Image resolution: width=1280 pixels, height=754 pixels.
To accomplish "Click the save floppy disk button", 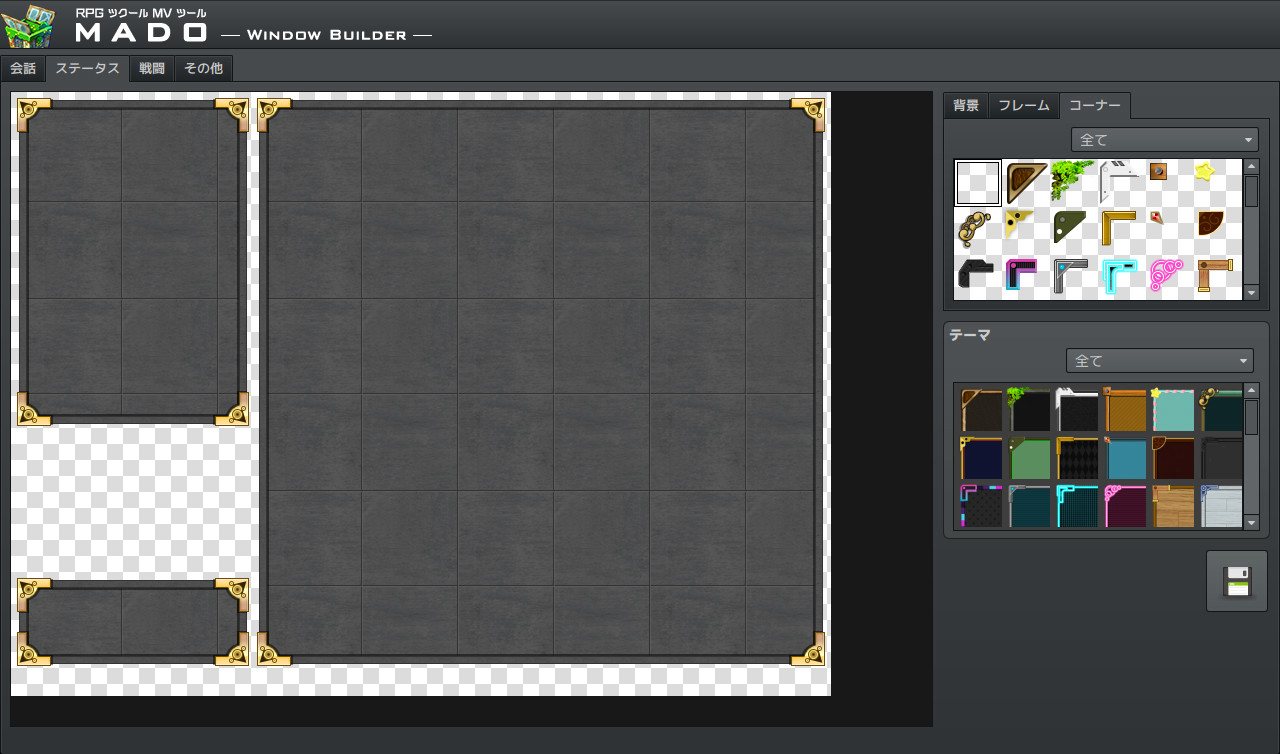I will click(x=1236, y=581).
